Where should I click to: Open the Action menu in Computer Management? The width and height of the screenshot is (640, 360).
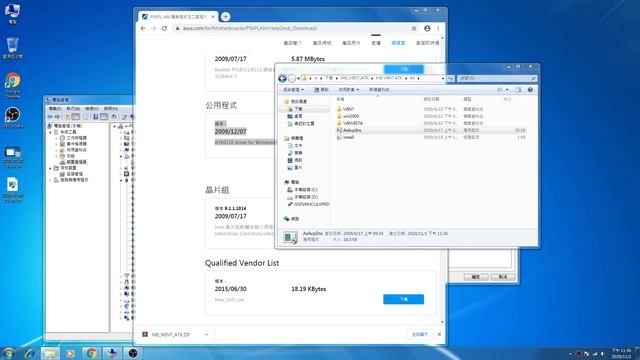click(73, 109)
